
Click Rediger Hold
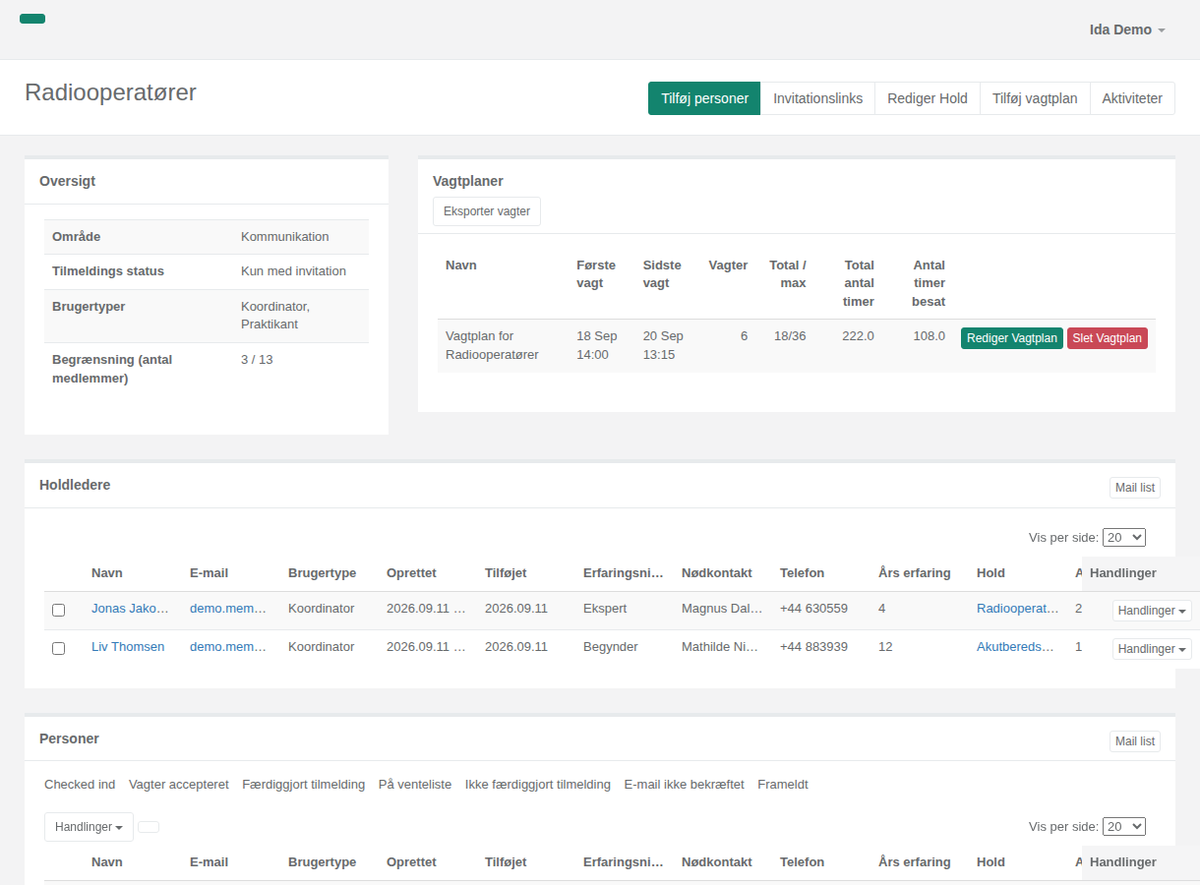927,98
